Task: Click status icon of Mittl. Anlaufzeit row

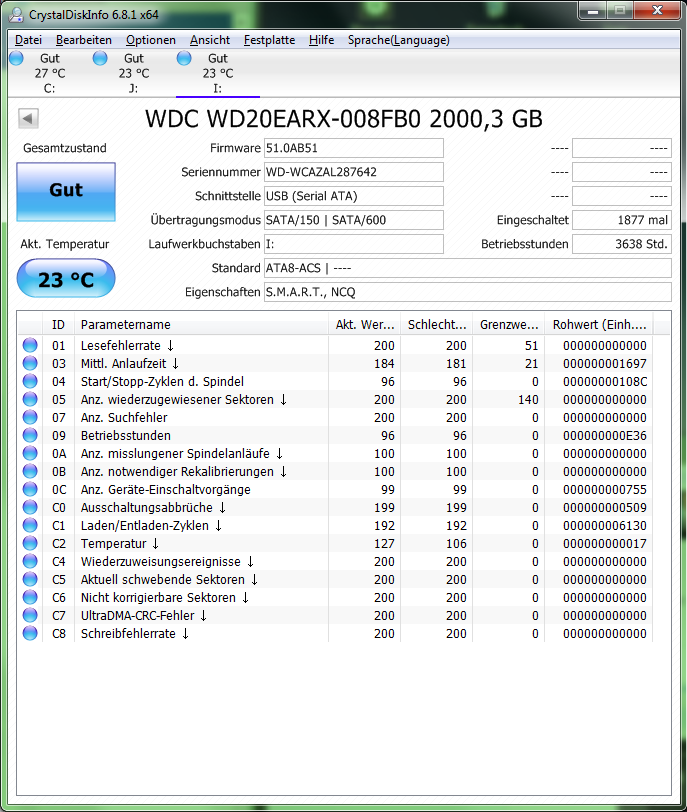Action: point(30,363)
